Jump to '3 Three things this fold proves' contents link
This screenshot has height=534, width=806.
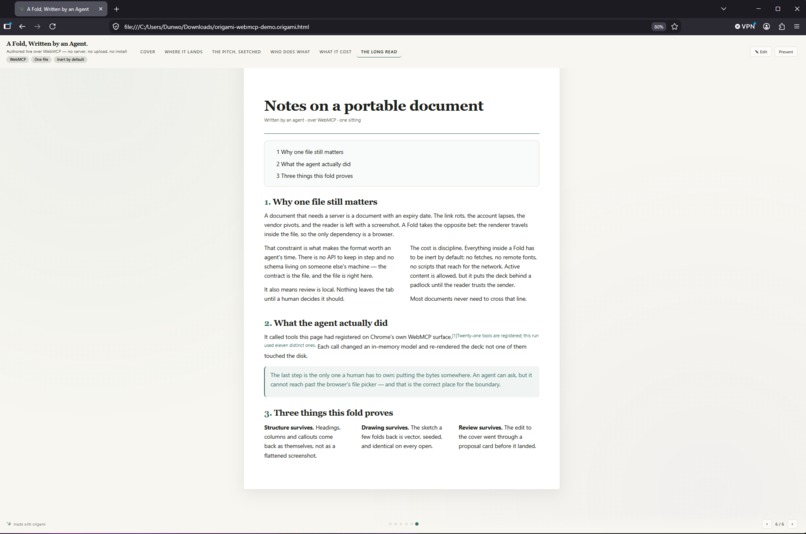click(314, 176)
